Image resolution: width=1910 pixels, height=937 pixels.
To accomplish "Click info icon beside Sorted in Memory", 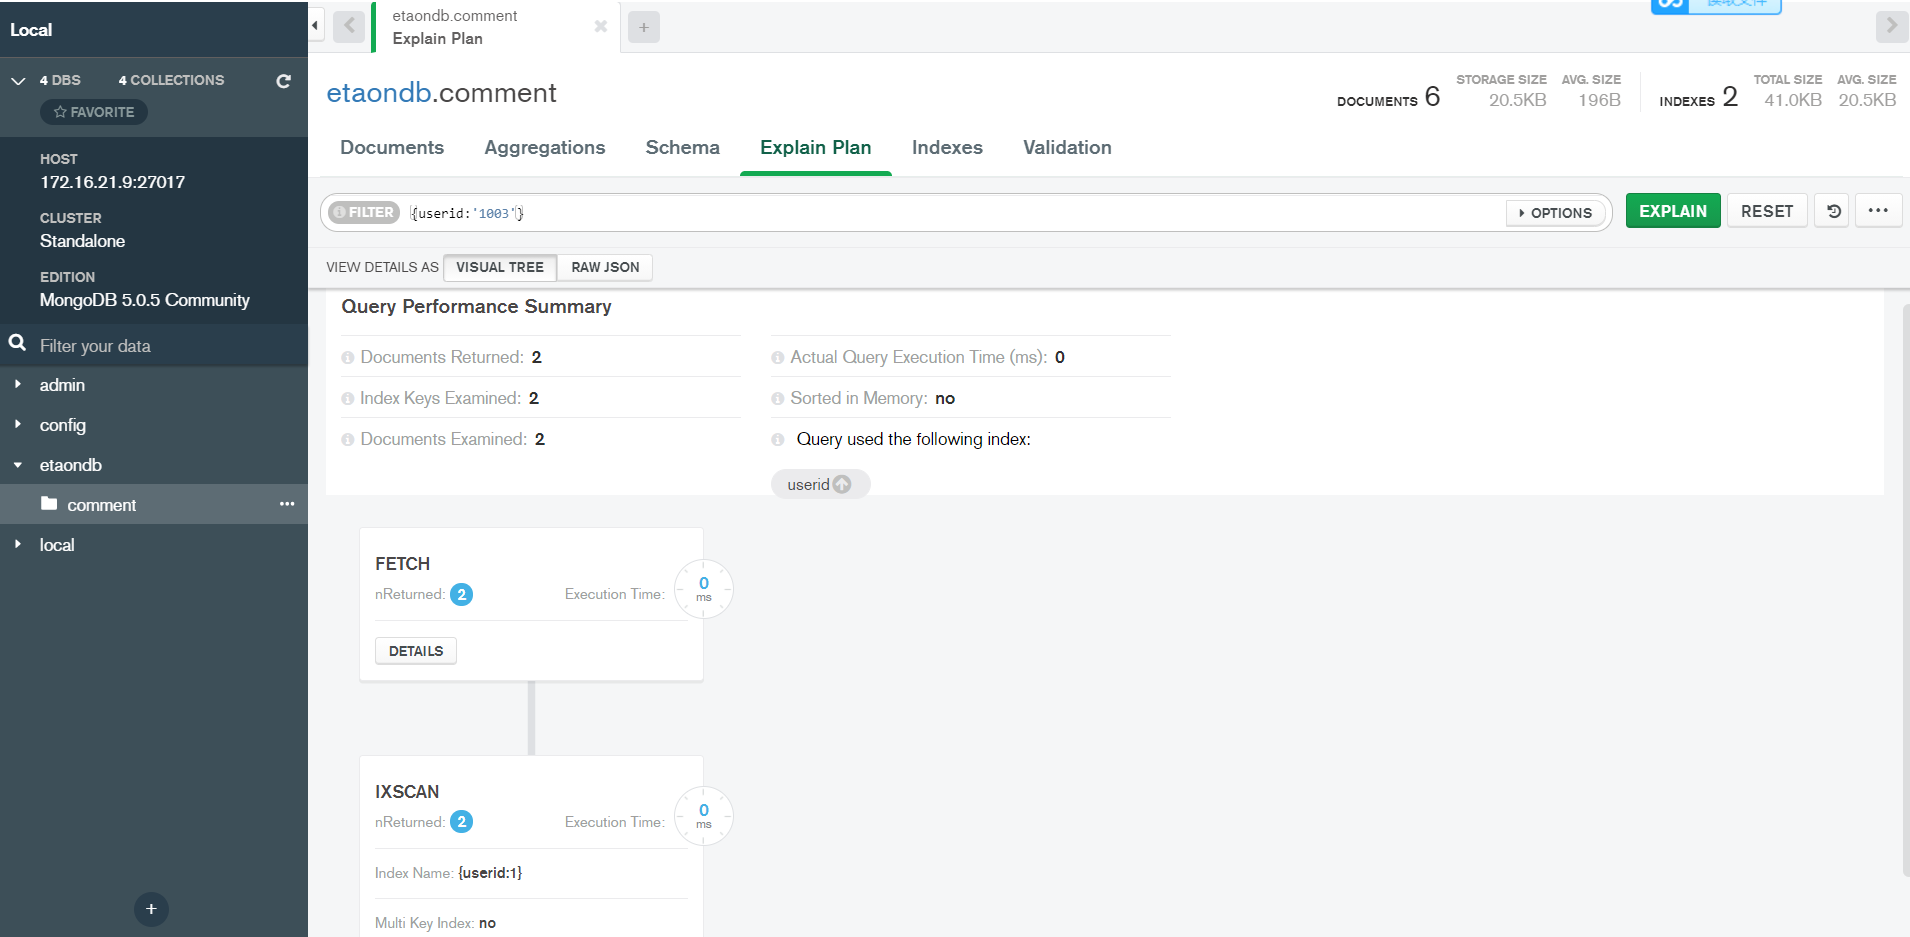I will coord(778,399).
